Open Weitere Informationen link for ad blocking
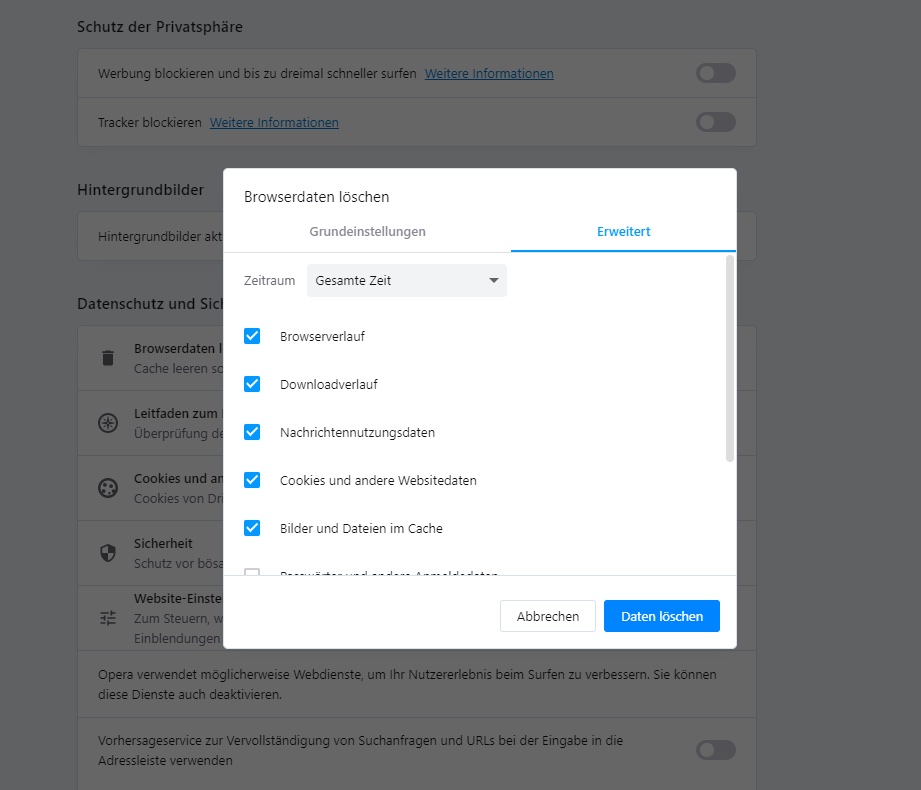Screen dimensions: 921x790 coord(489,74)
